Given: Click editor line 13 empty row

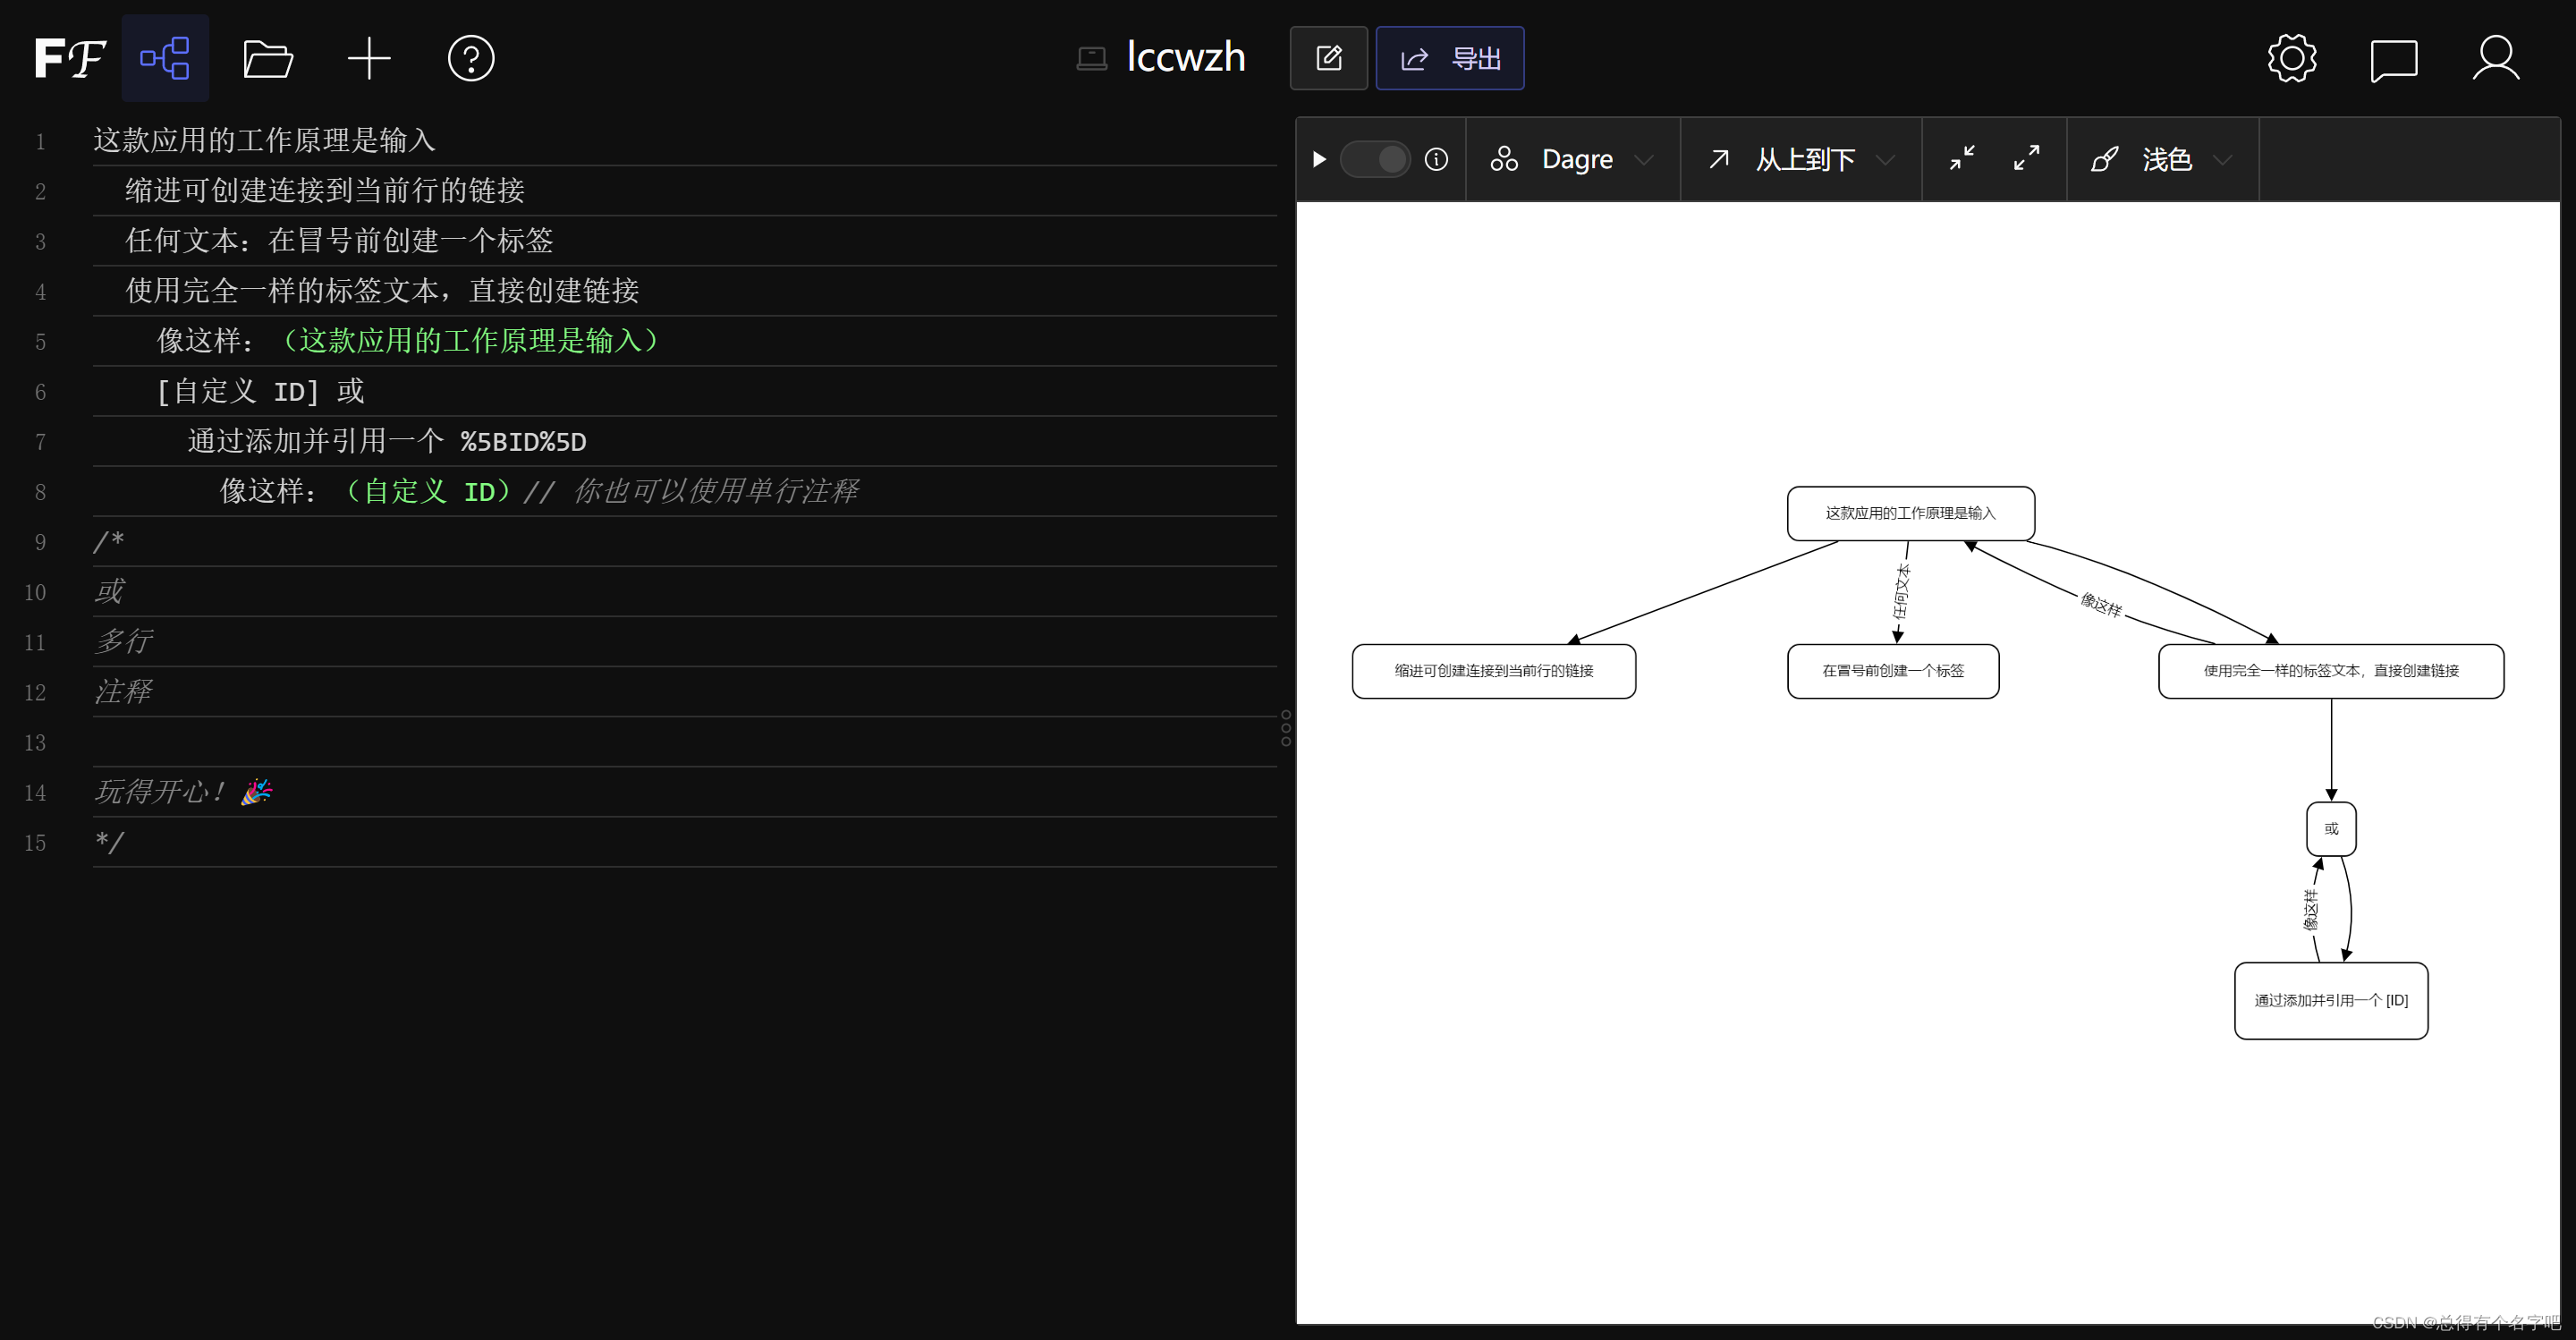Looking at the screenshot, I should pyautogui.click(x=680, y=742).
